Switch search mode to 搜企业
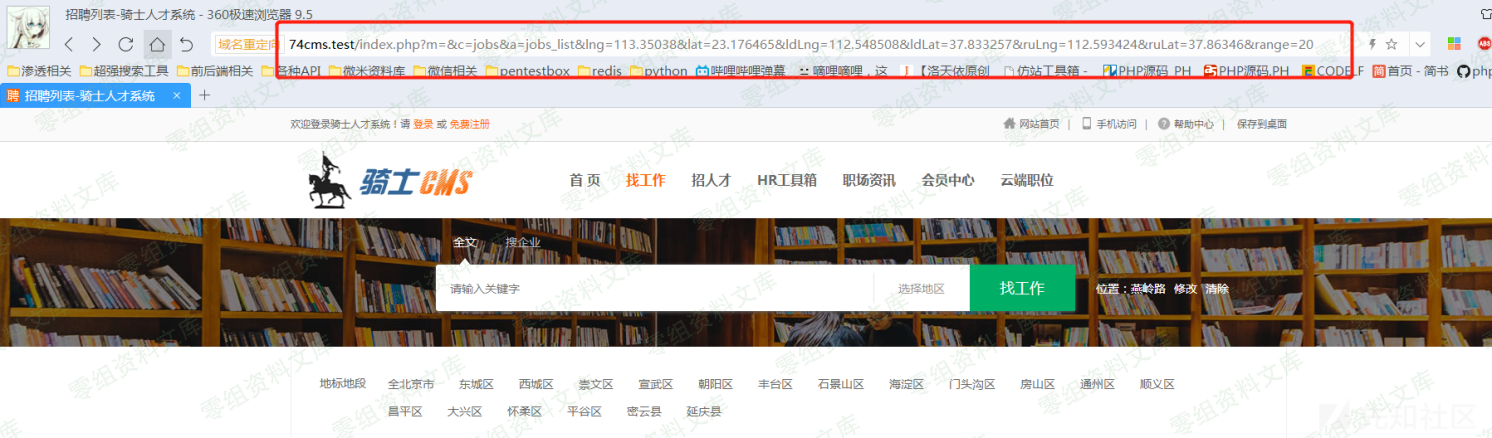 pyautogui.click(x=522, y=243)
